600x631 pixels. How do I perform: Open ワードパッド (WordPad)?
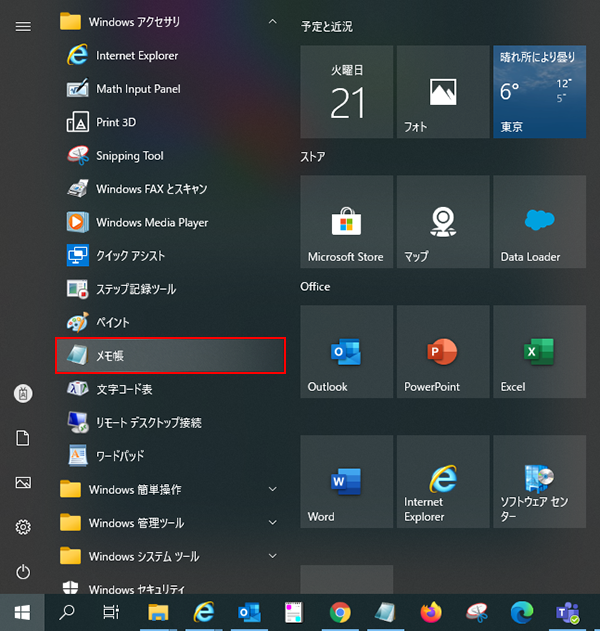coord(121,456)
